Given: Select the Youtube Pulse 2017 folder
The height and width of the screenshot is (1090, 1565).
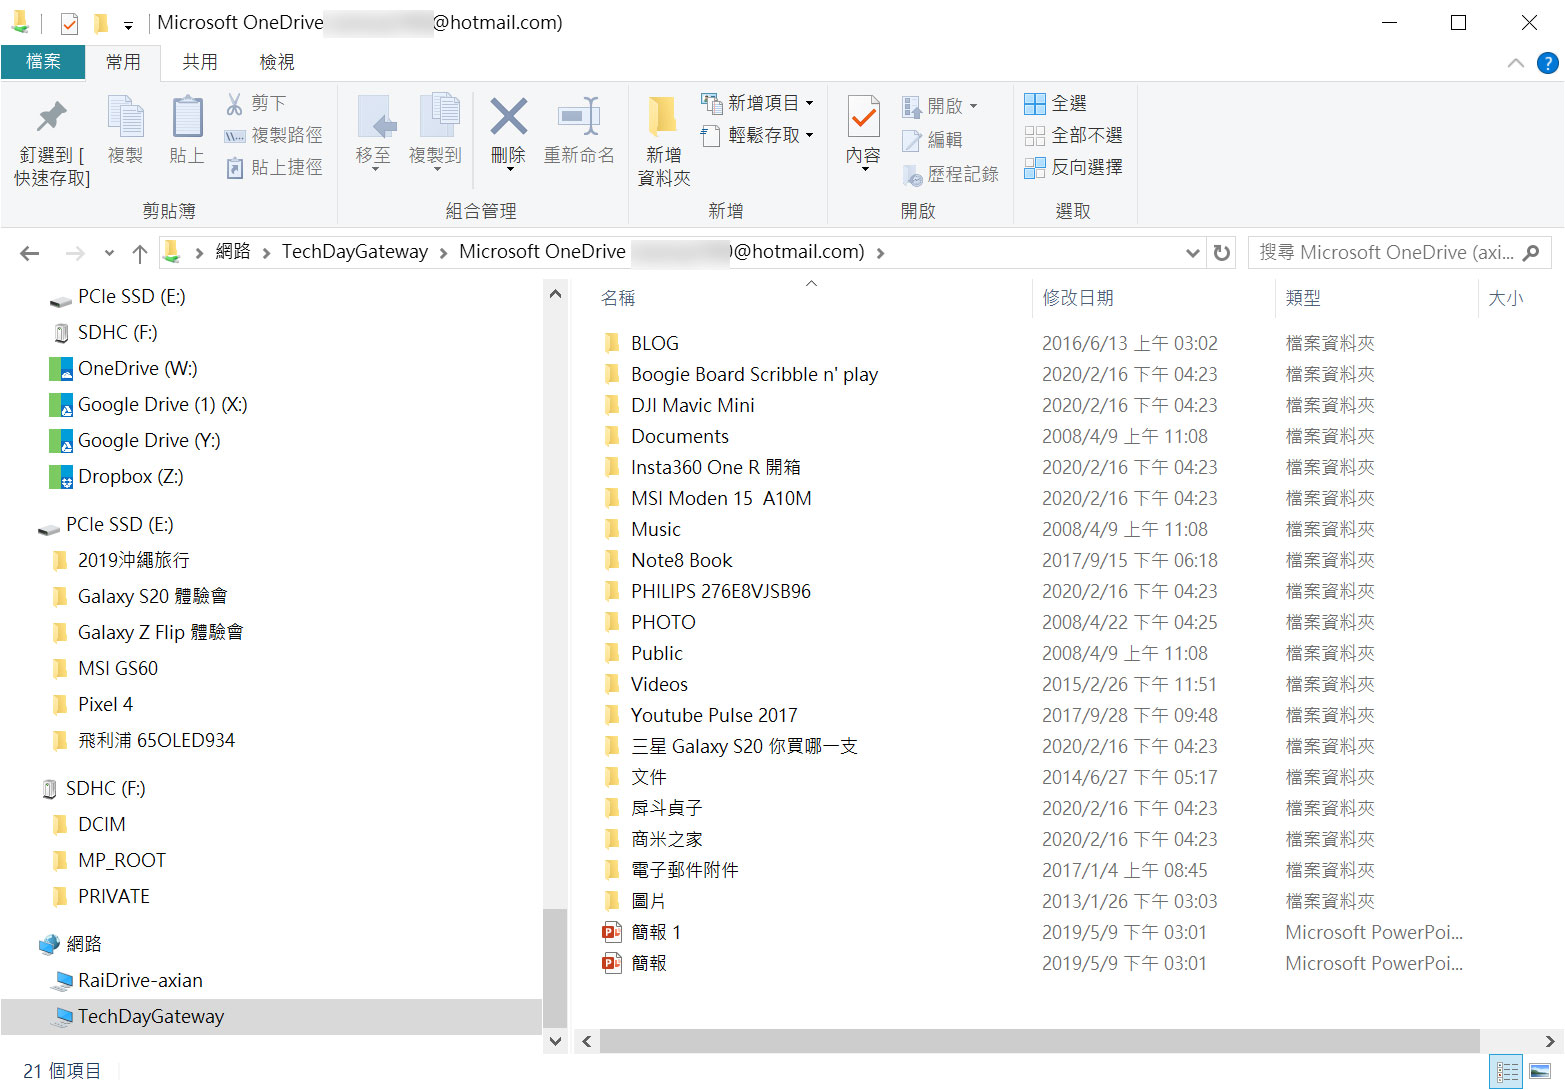Looking at the screenshot, I should coord(700,715).
